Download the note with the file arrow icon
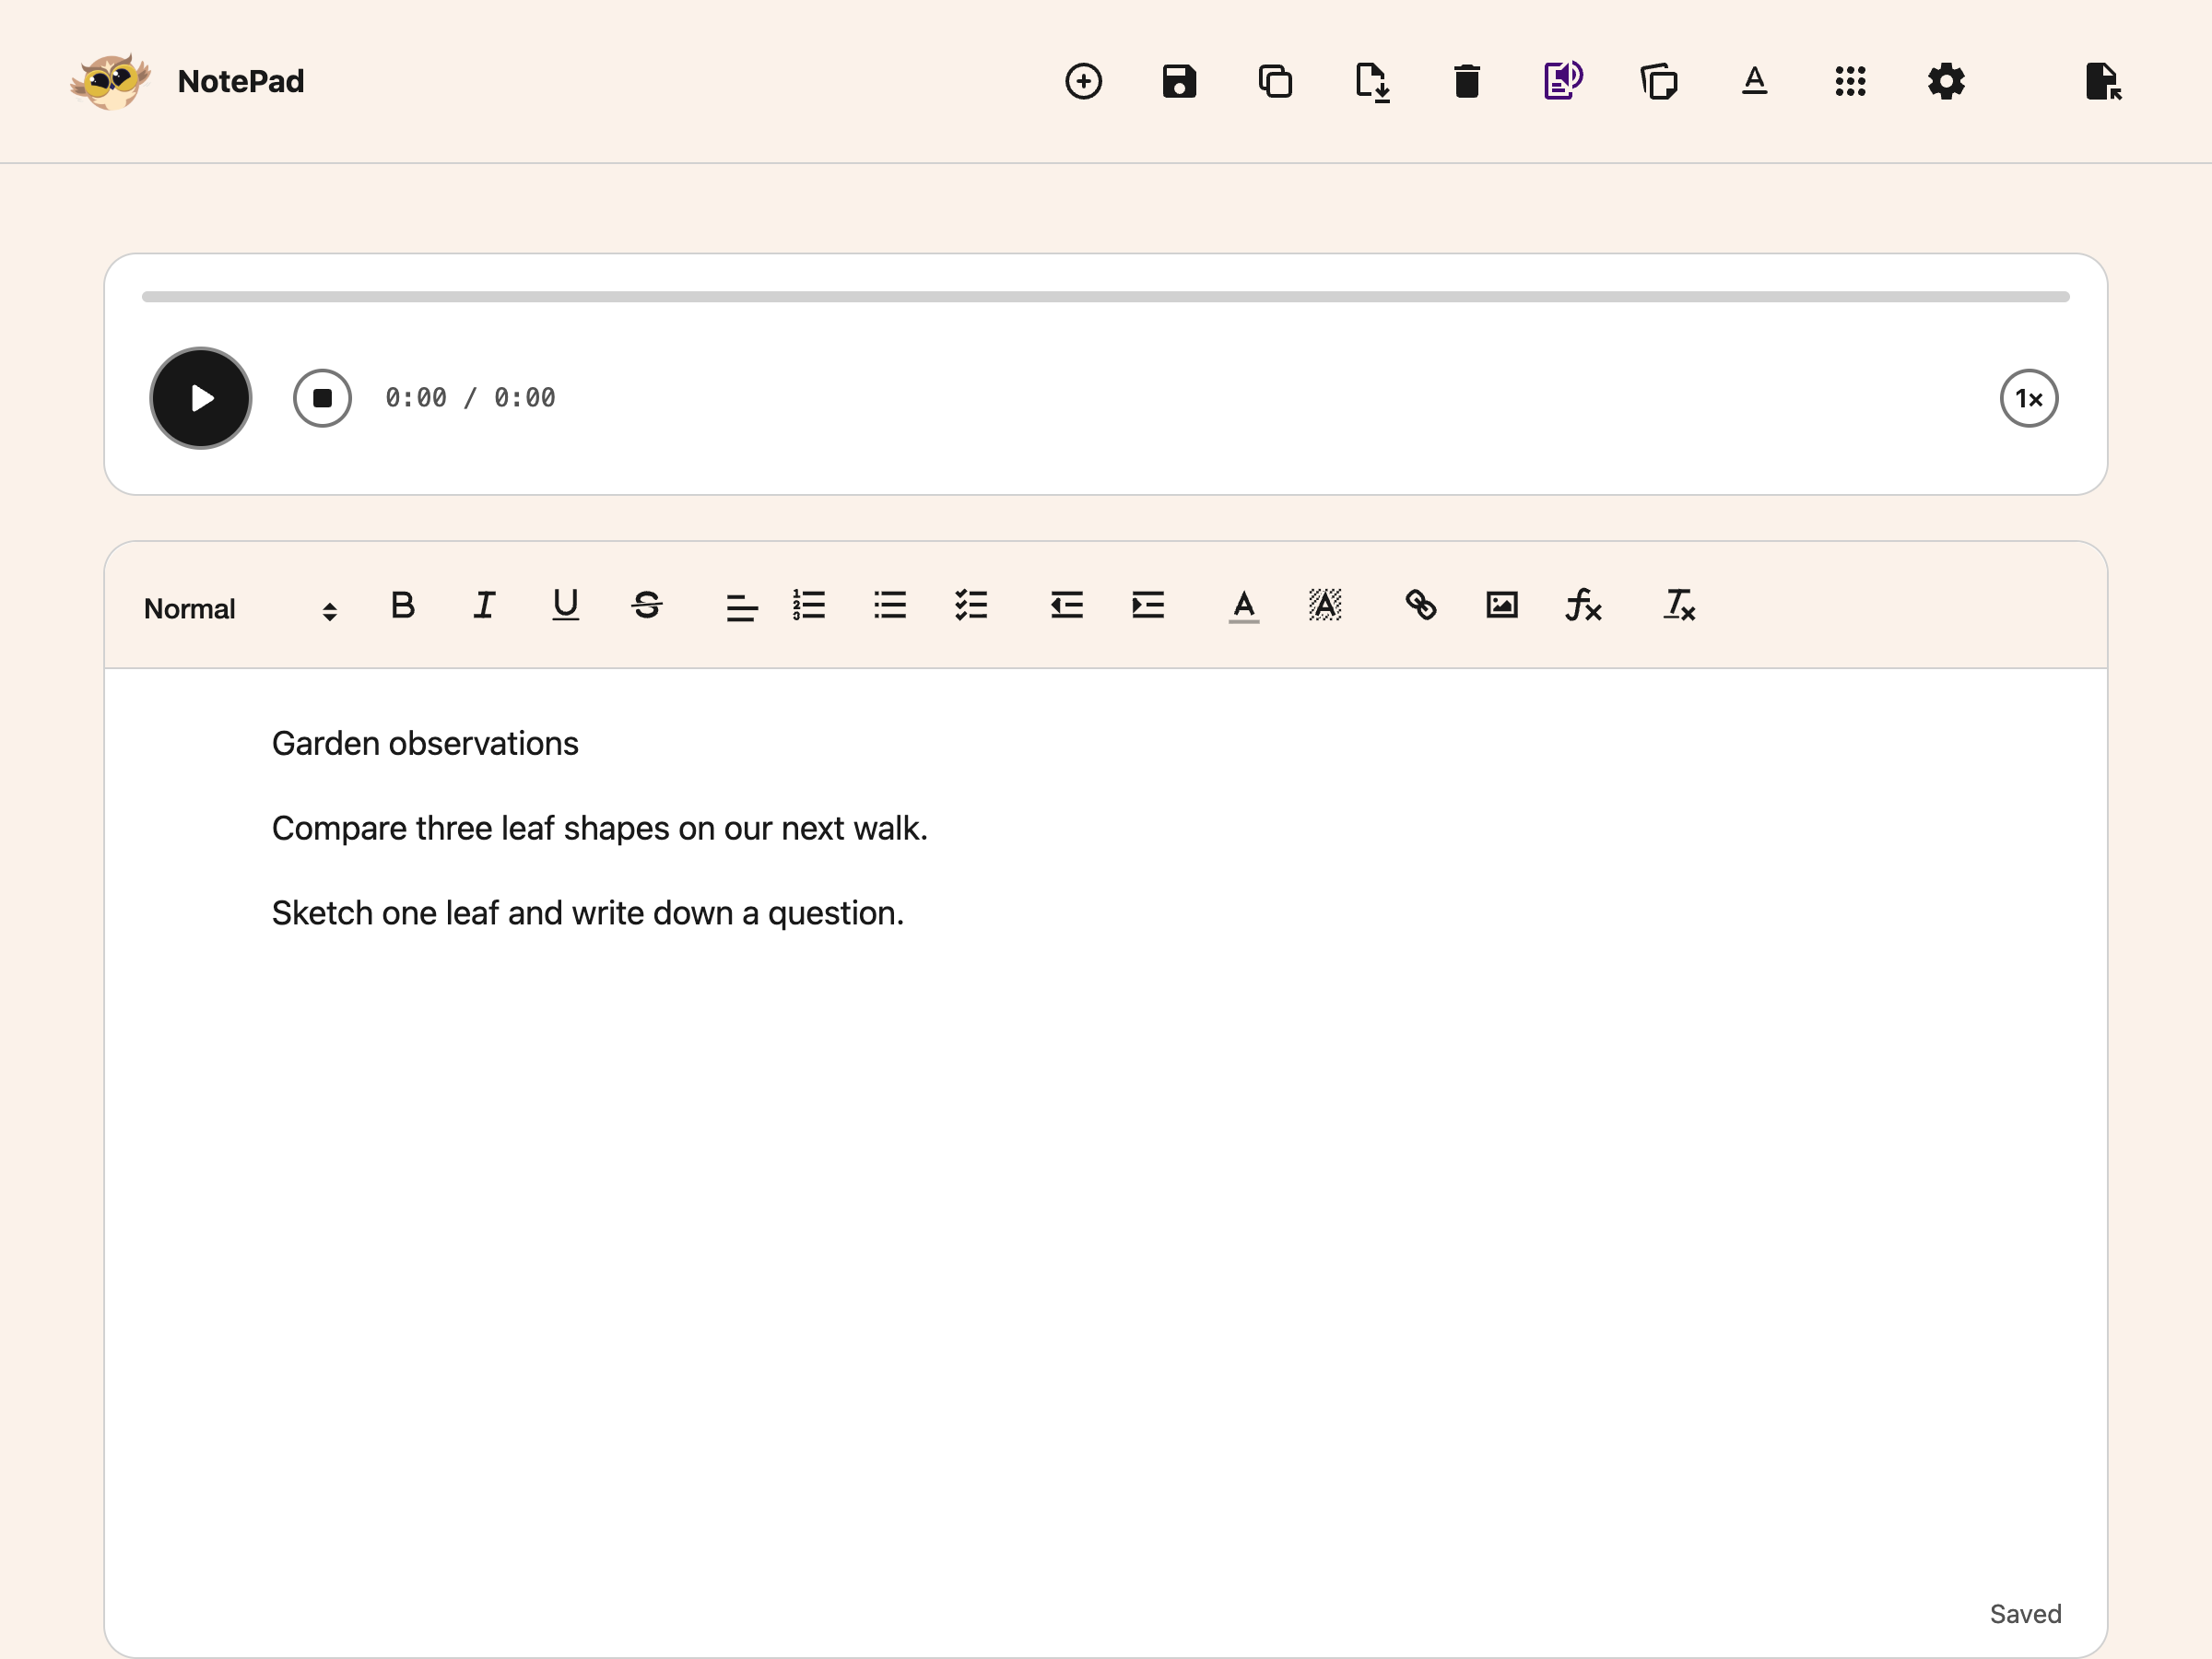The image size is (2212, 1659). tap(1372, 82)
